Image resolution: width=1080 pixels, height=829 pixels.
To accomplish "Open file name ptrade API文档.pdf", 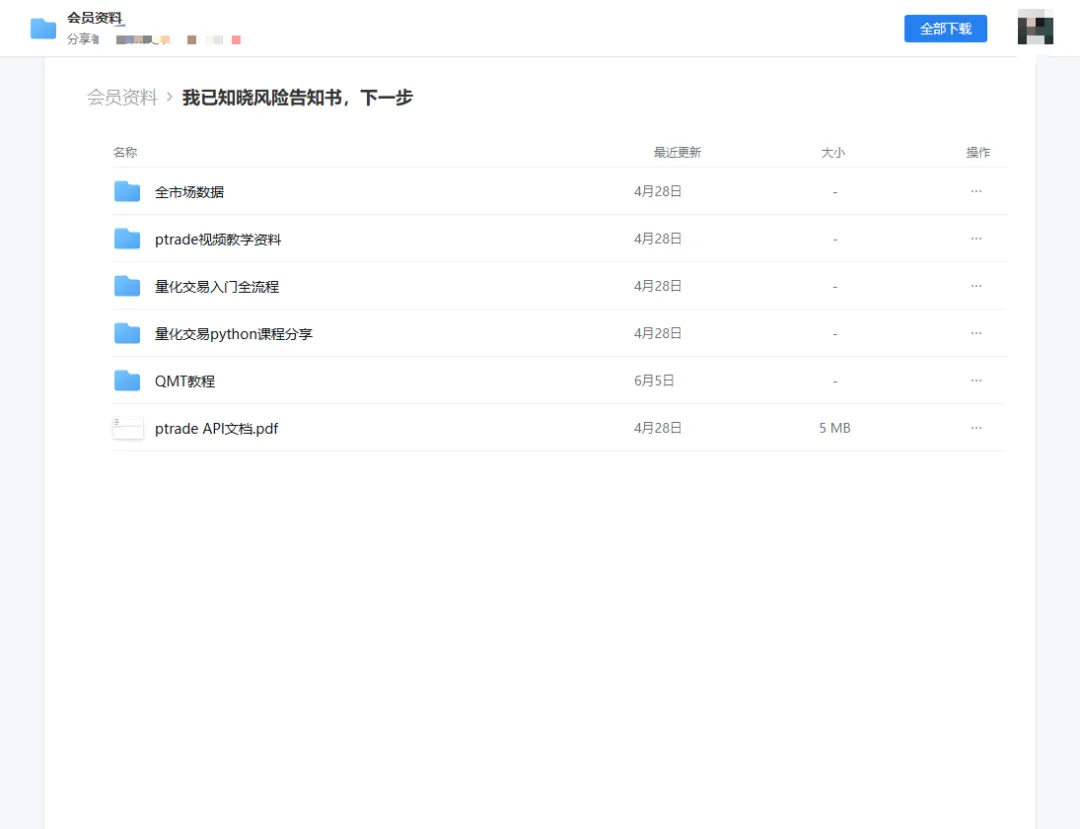I will tap(216, 428).
